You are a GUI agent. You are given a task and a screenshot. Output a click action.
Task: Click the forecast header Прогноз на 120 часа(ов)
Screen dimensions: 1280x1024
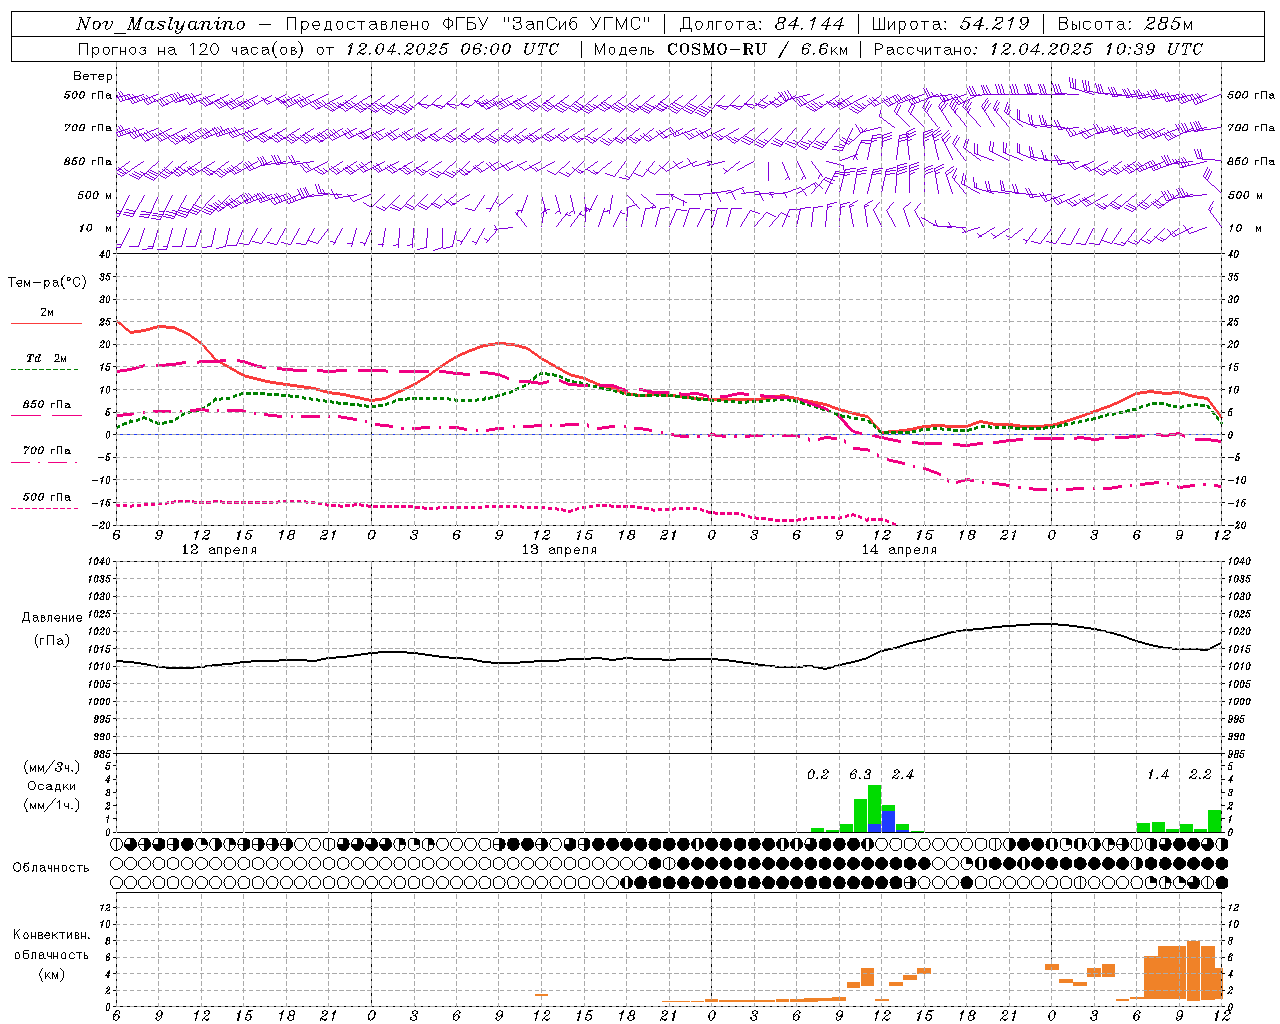(192, 49)
